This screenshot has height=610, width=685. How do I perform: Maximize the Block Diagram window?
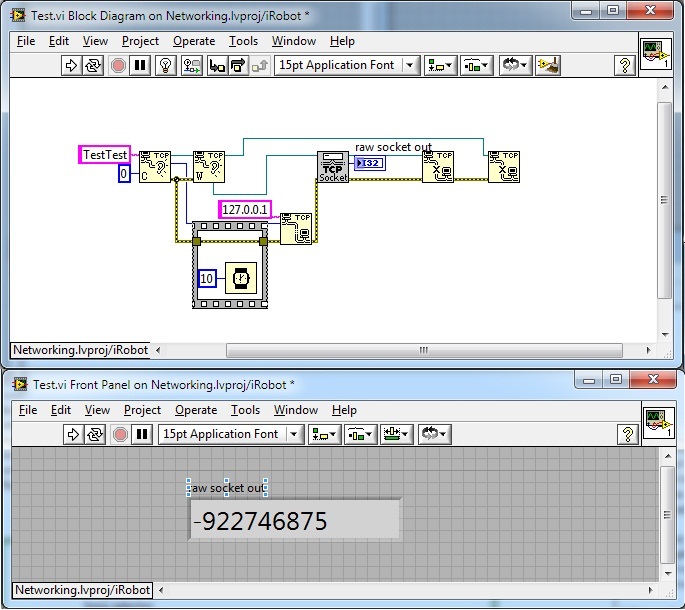click(613, 10)
